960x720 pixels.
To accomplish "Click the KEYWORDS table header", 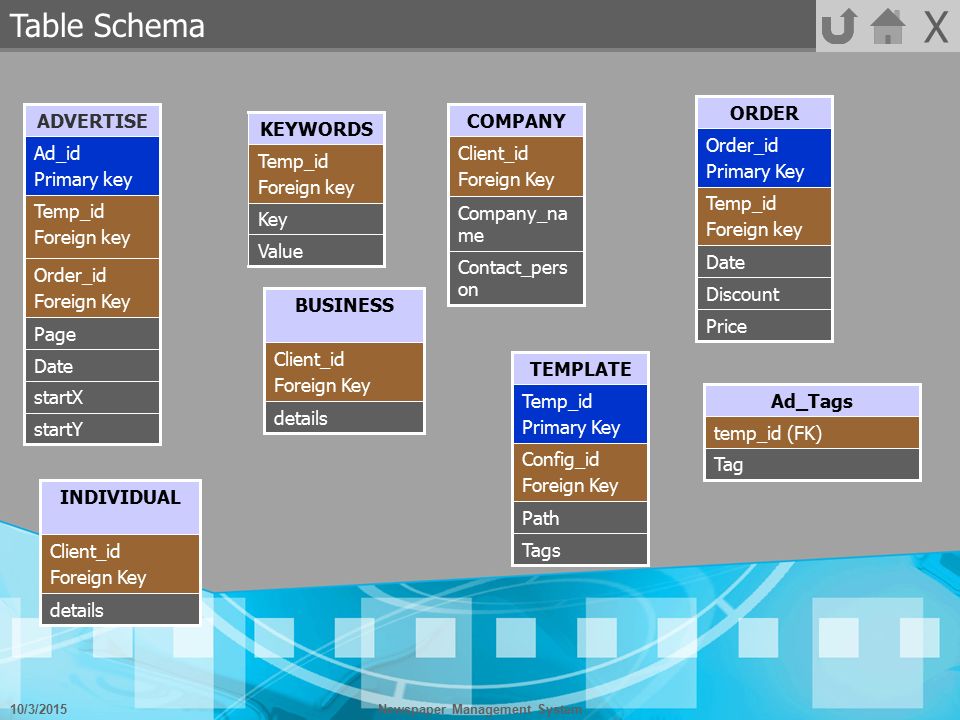I will tap(316, 129).
